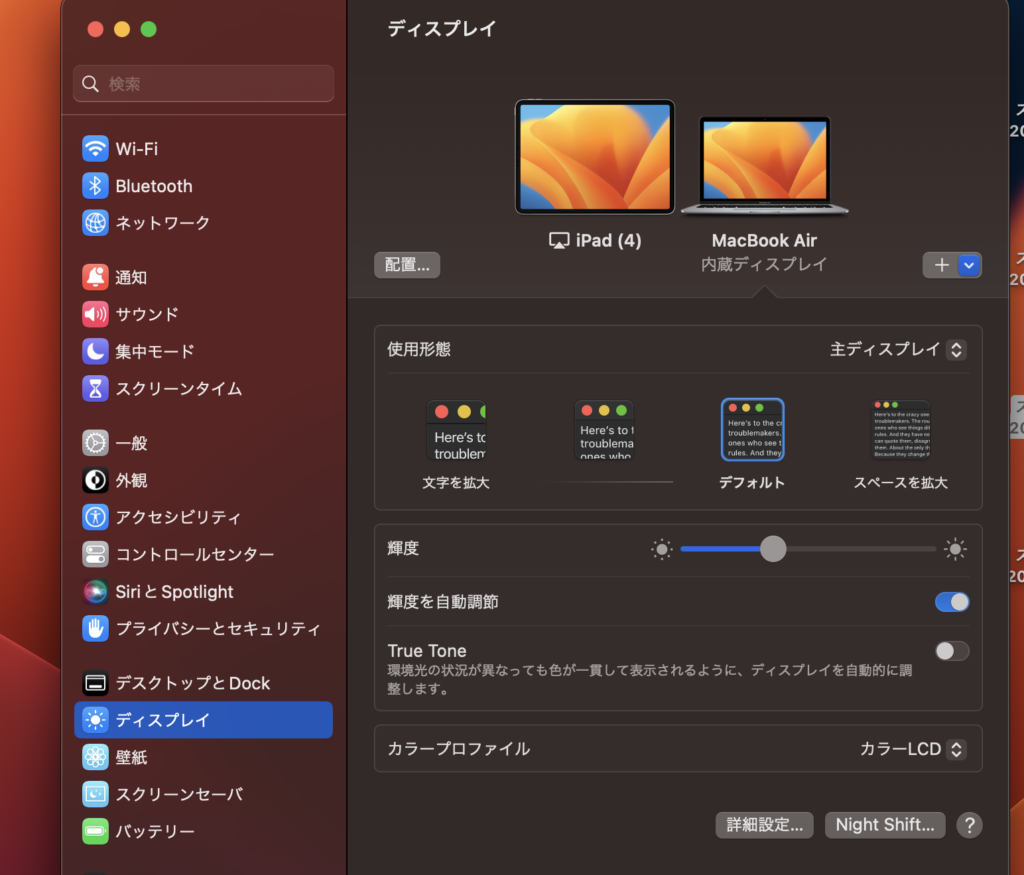Screen dimensions: 1024x875
Task: Select the デフォルト resolution option
Action: [752, 444]
